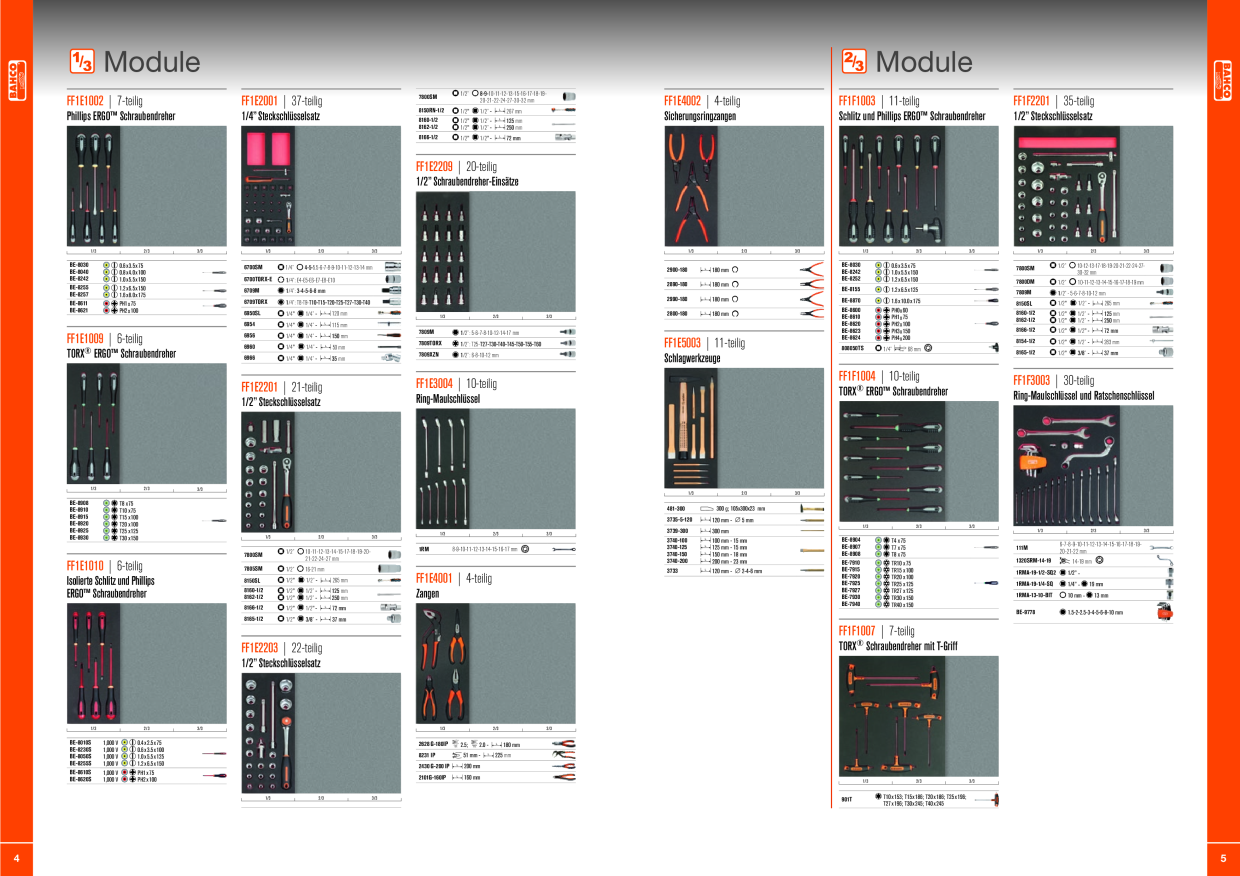
Task: Open the FF1E5003 Schlagwerkzeuge tray image
Action: point(744,426)
